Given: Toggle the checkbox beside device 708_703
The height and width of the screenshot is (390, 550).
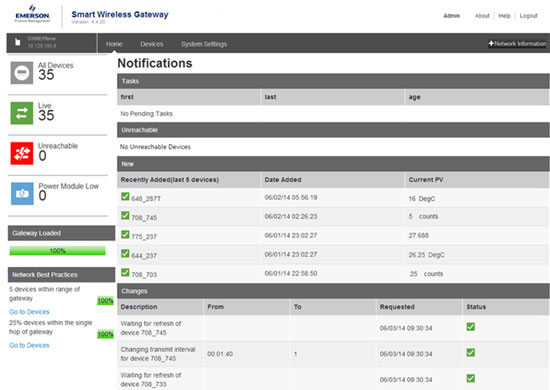Looking at the screenshot, I should click(125, 272).
